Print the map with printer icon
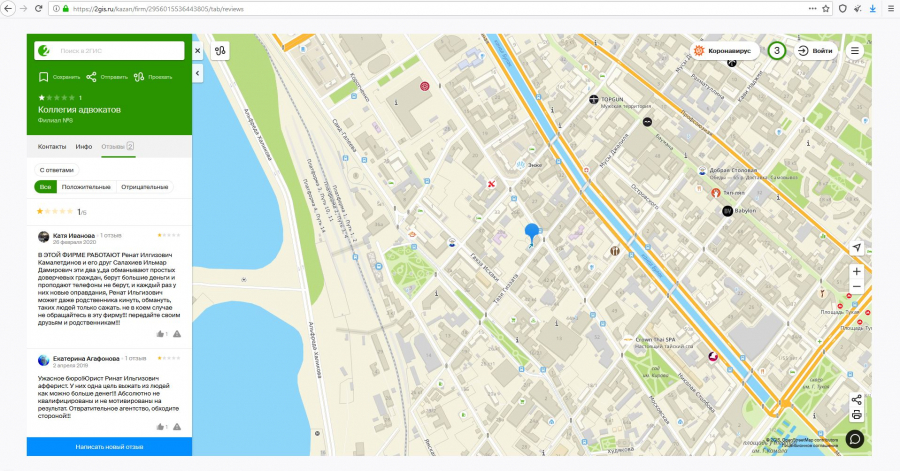The height and width of the screenshot is (471, 900). coord(856,415)
